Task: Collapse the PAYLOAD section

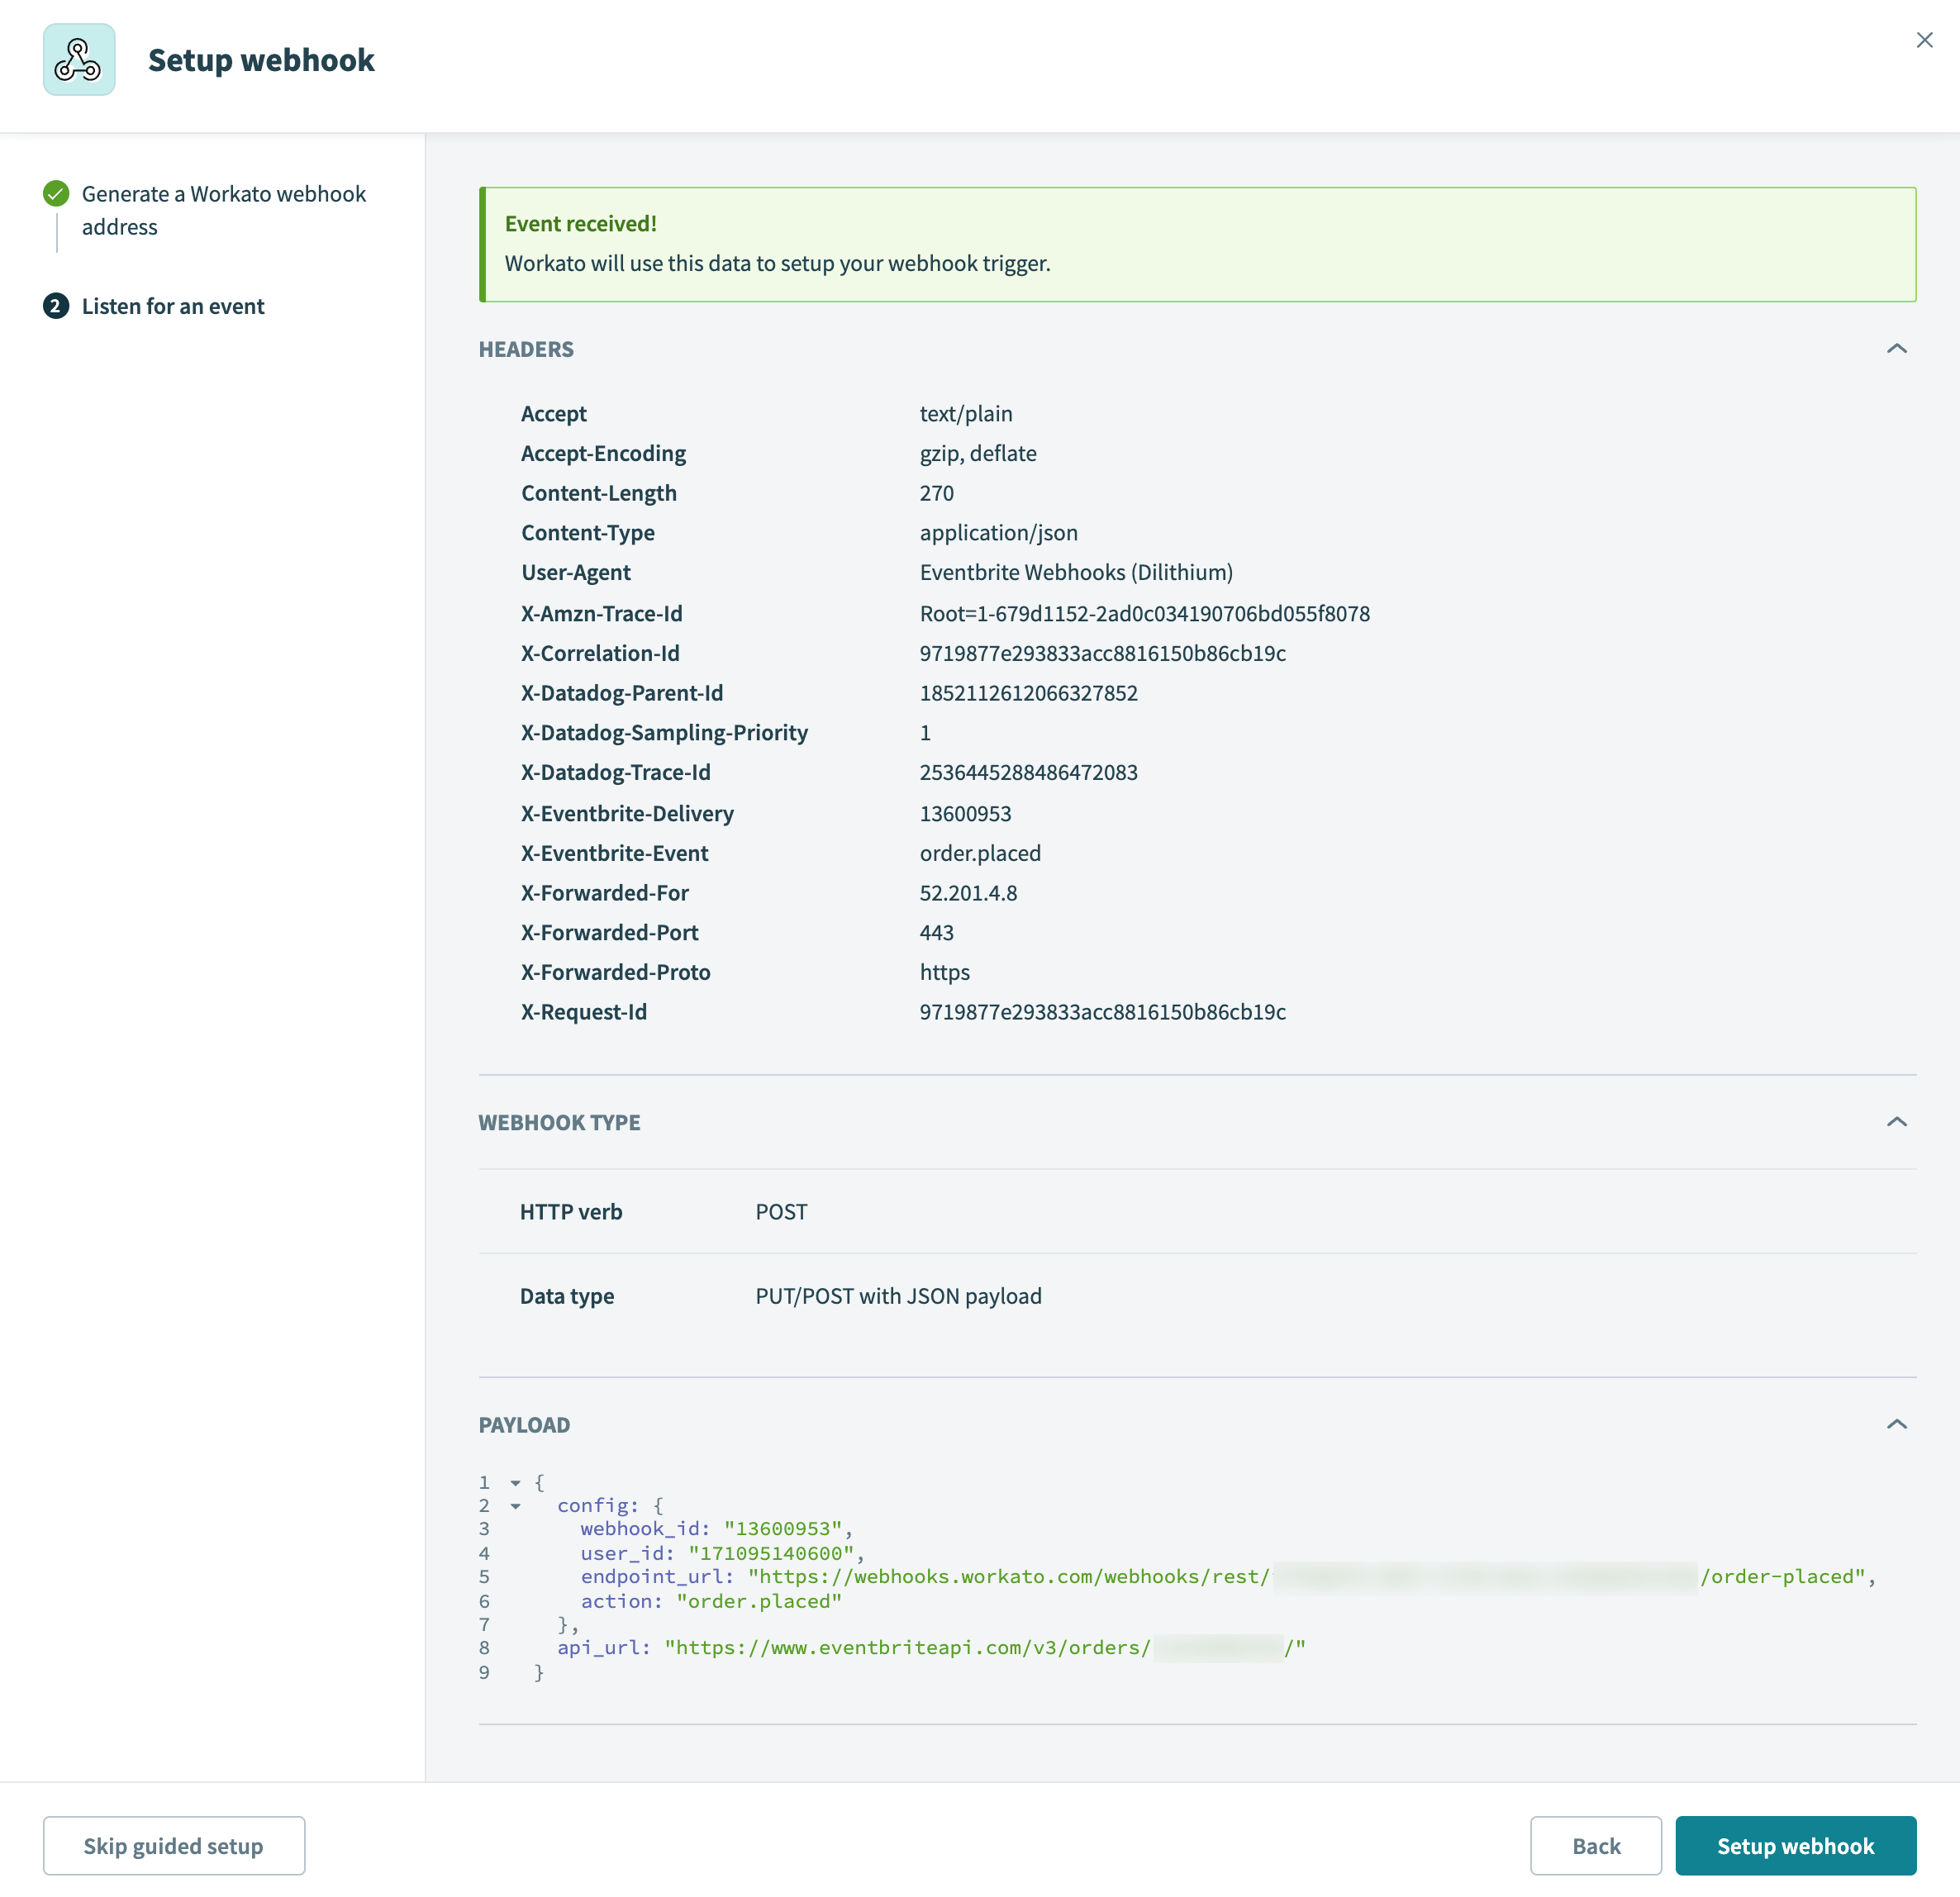Action: tap(1898, 1423)
